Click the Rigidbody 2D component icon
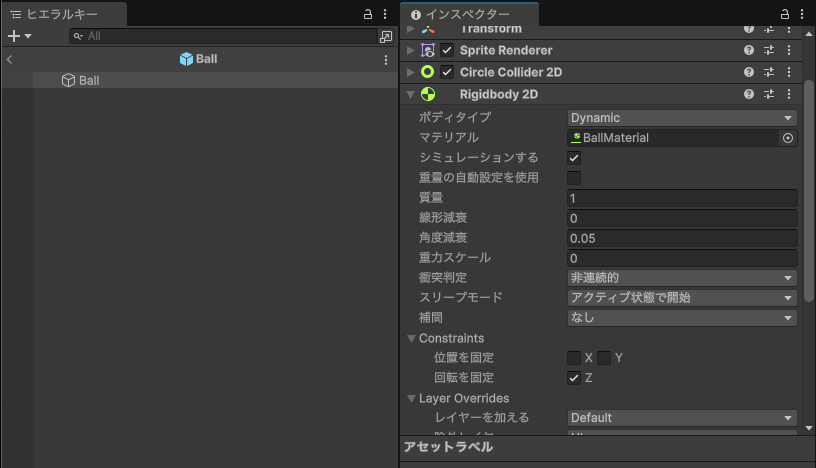This screenshot has height=468, width=816. [x=428, y=94]
